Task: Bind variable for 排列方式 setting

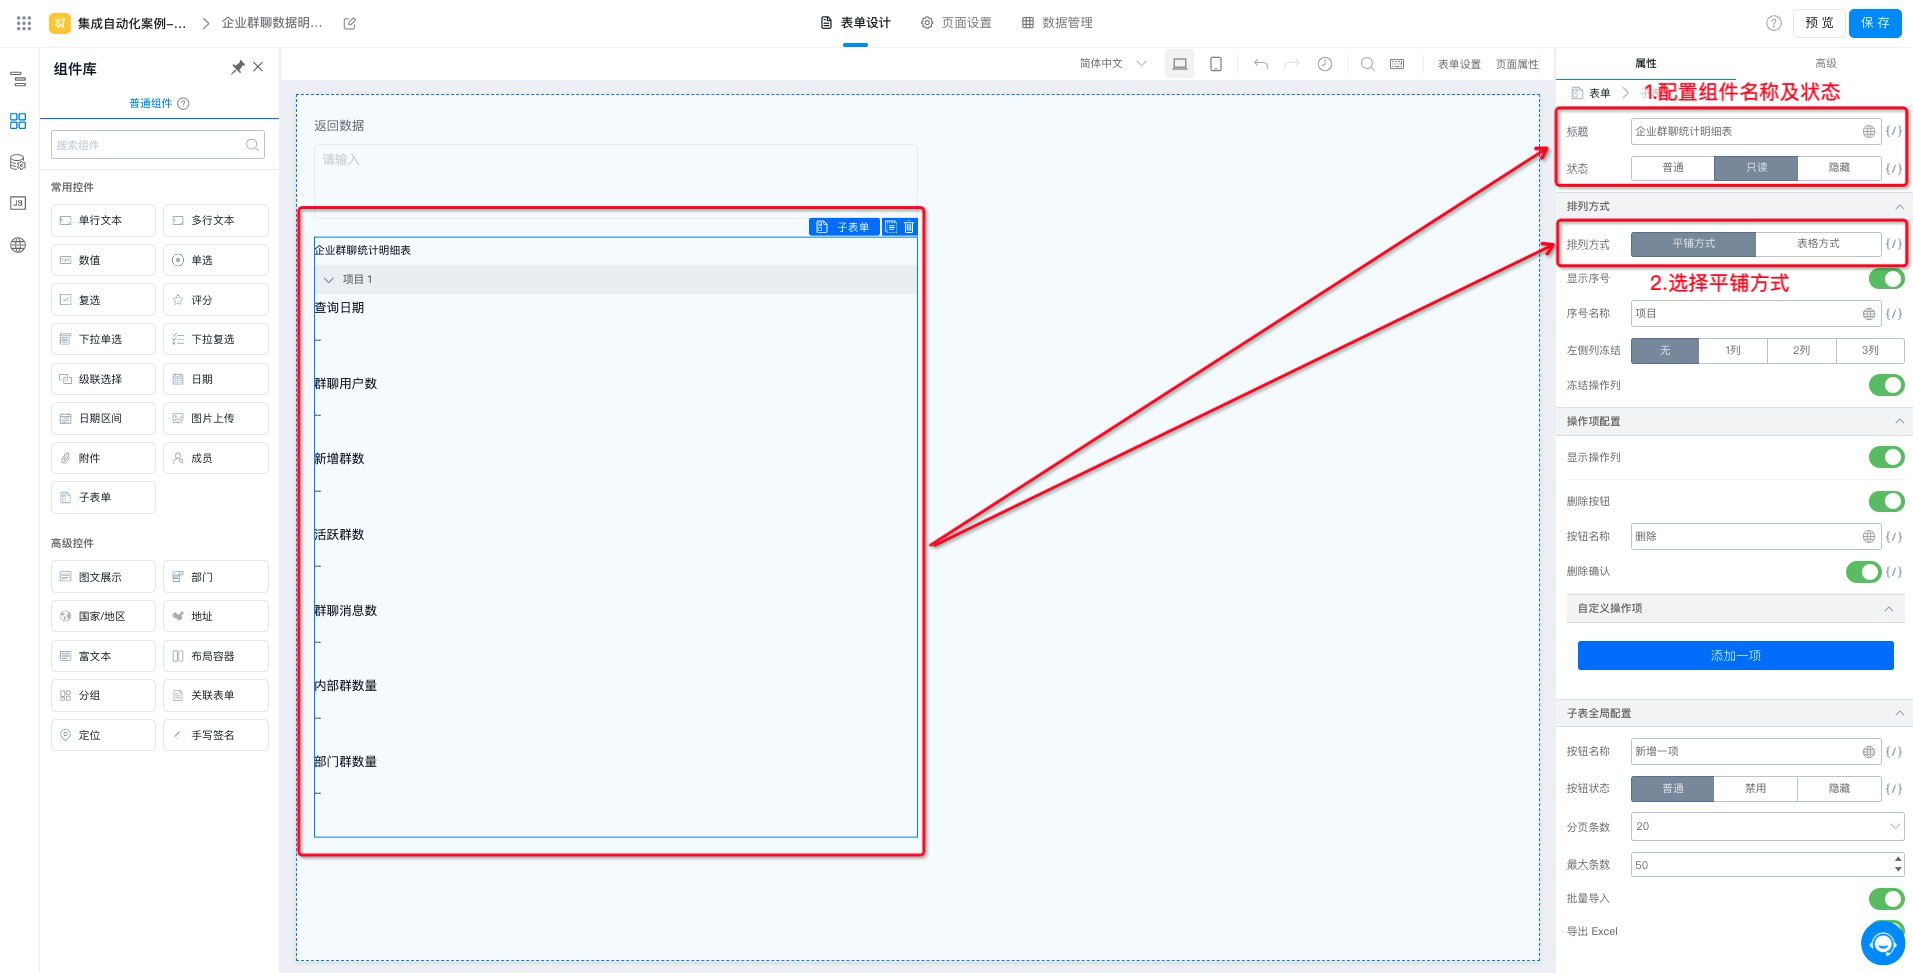Action: [x=1893, y=244]
